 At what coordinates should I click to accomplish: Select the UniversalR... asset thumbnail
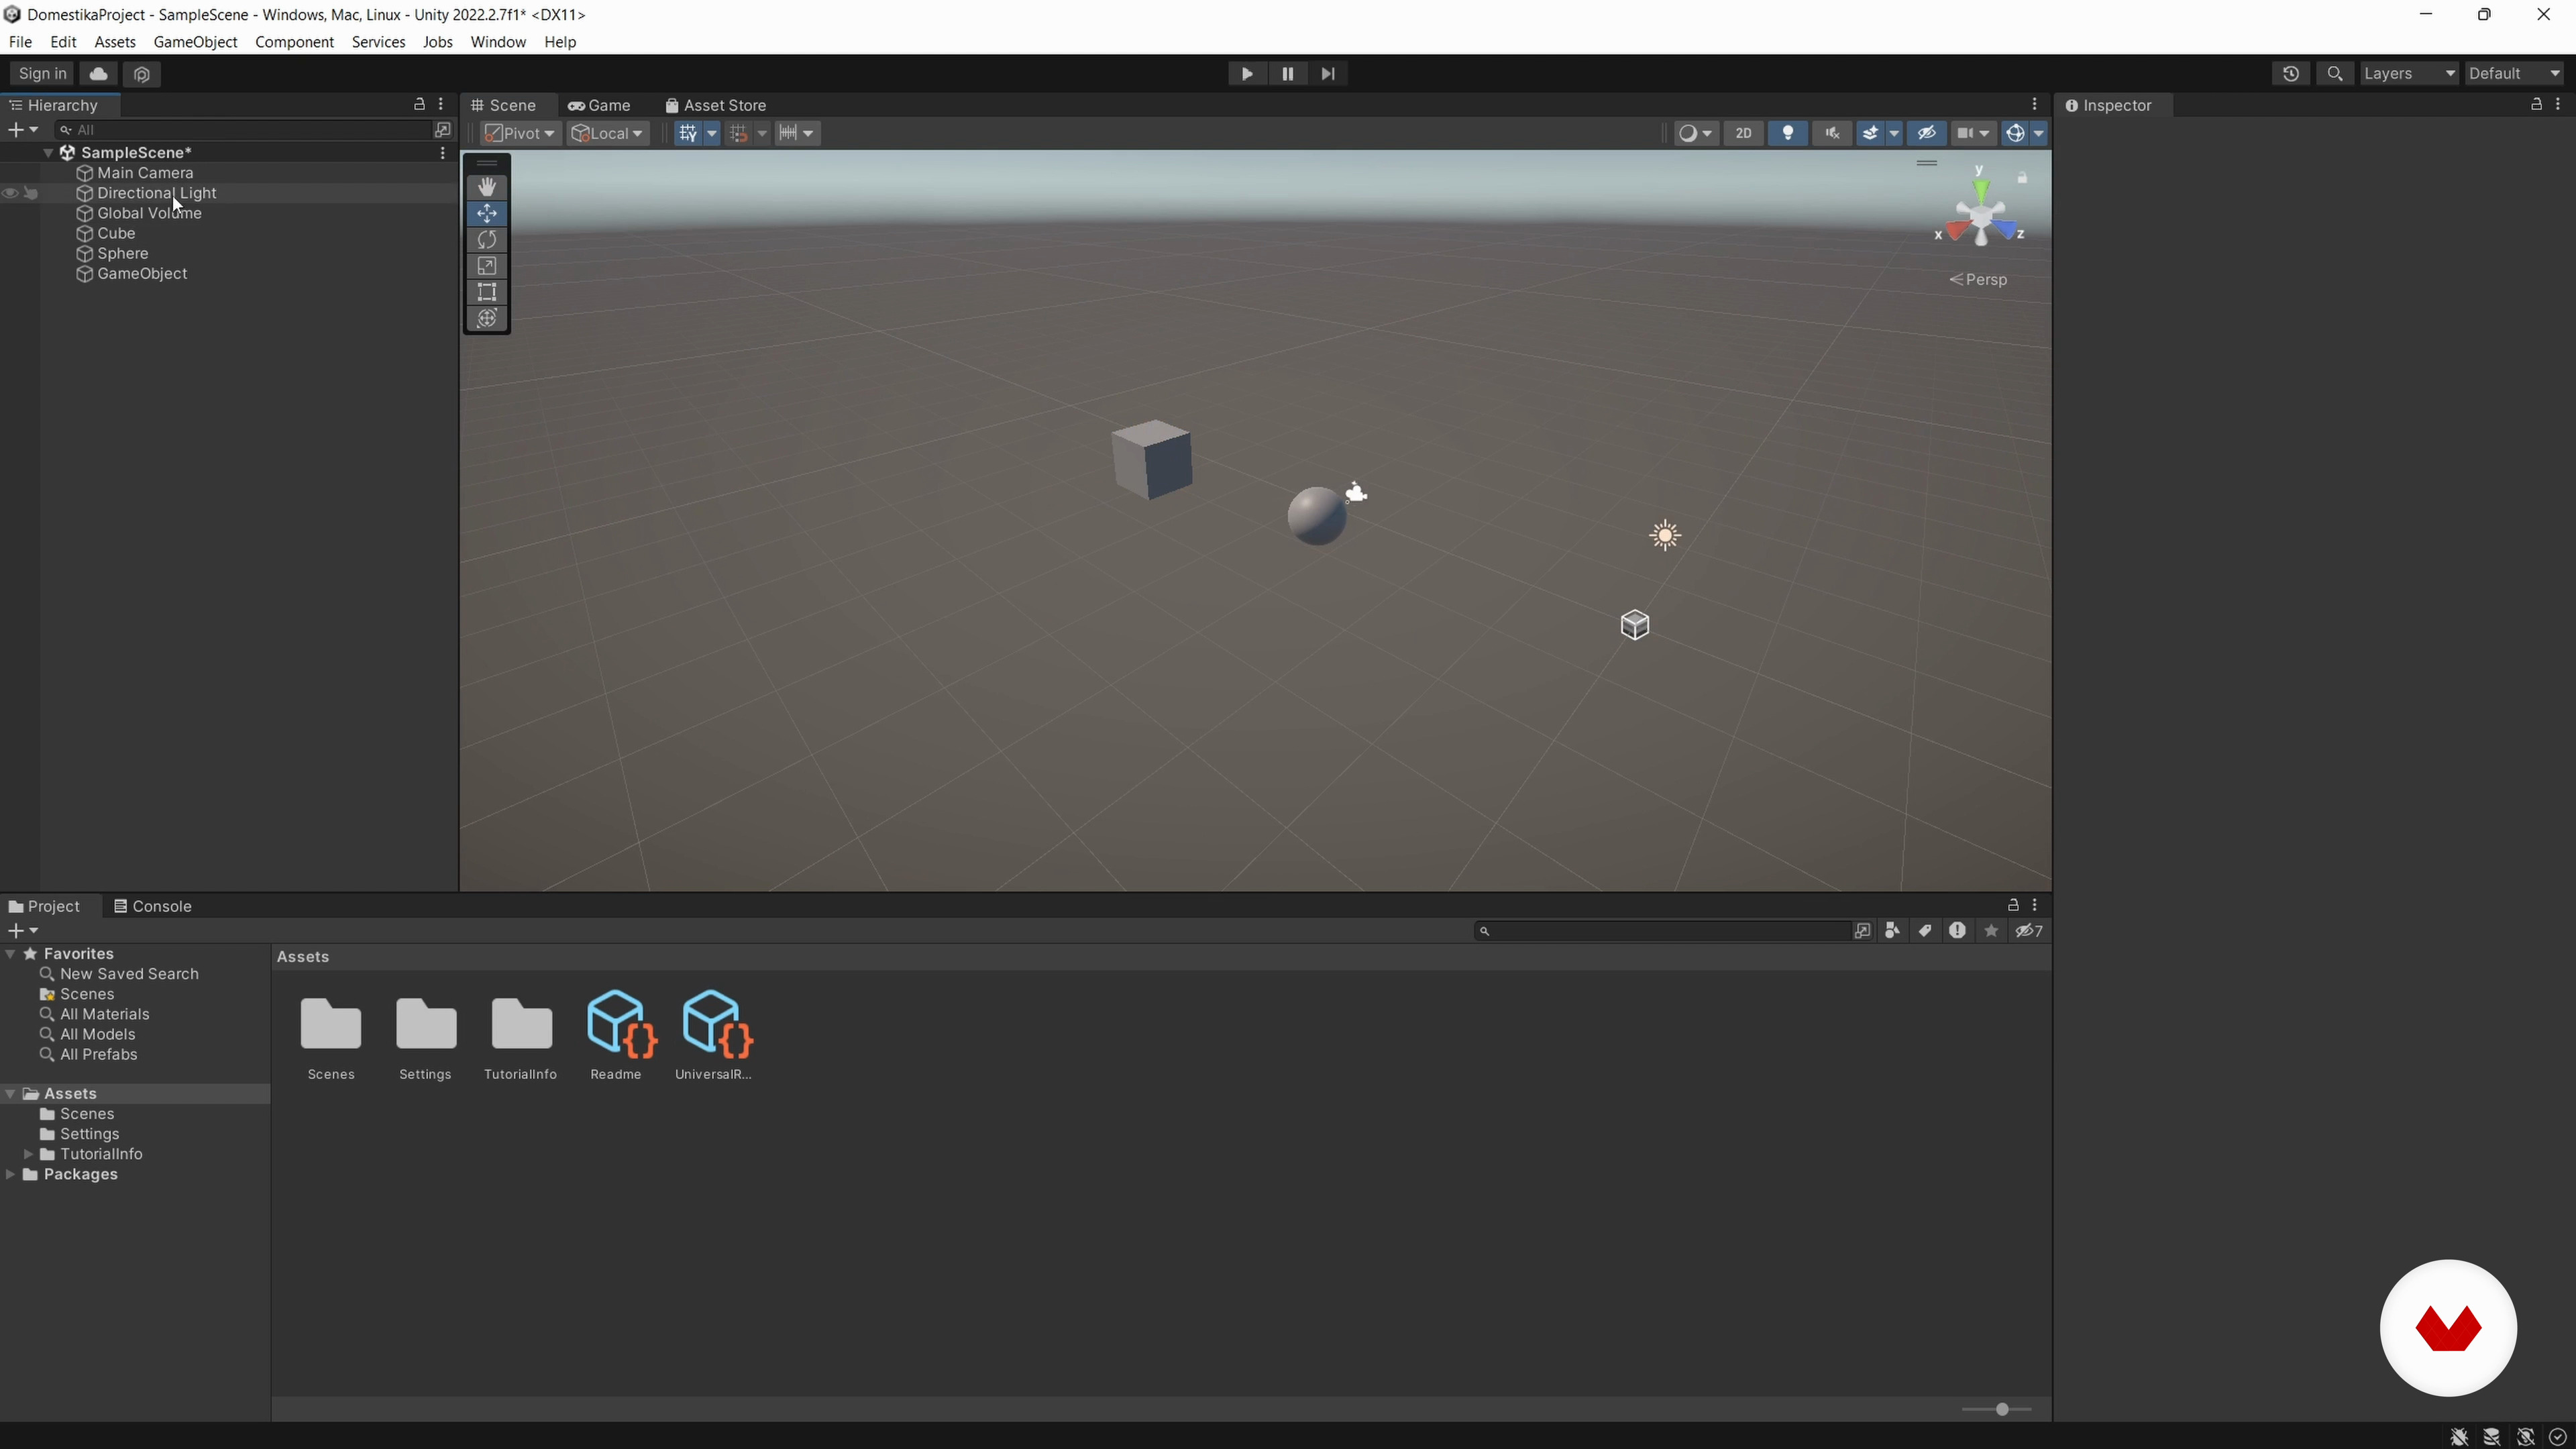click(x=714, y=1035)
